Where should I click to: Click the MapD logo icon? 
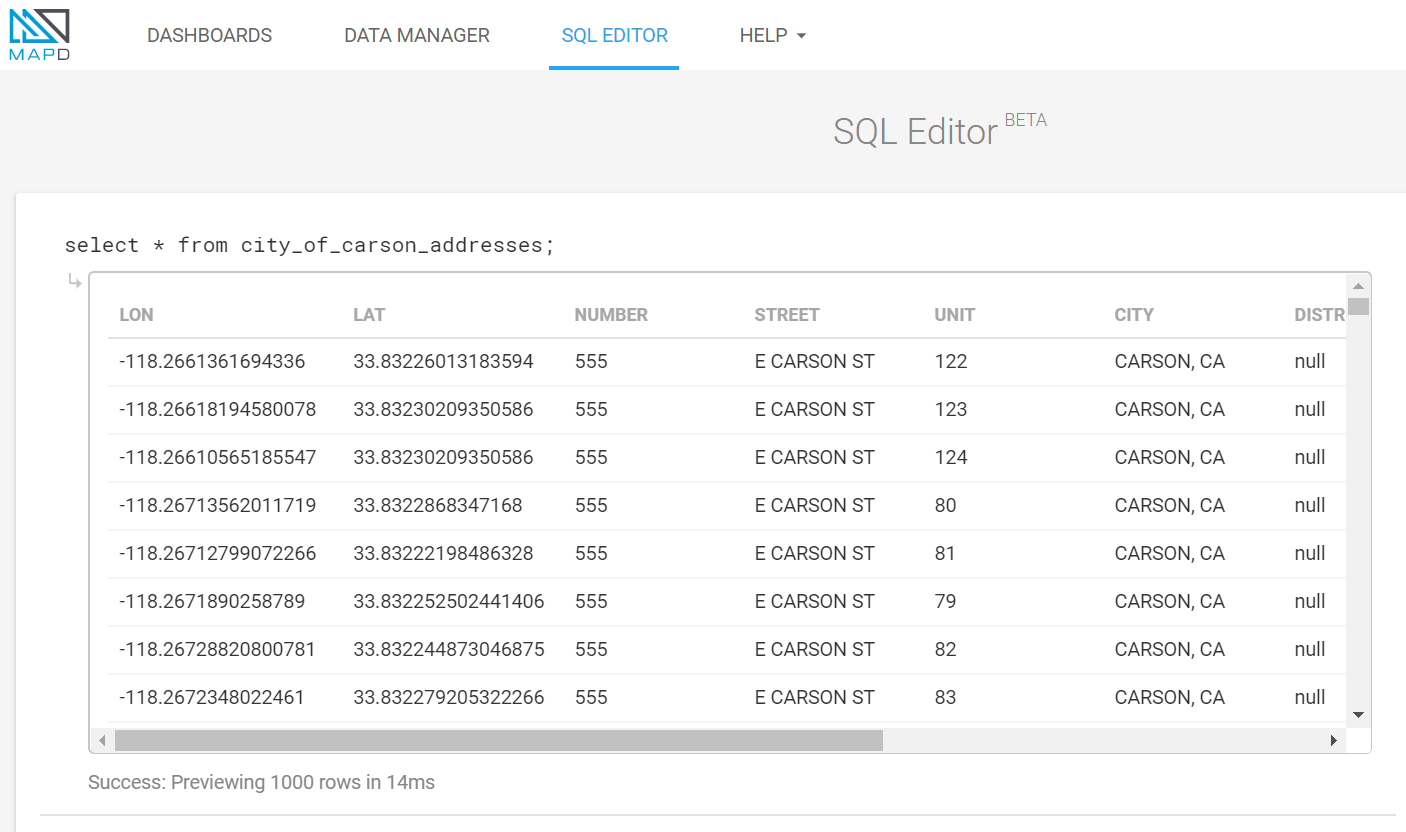click(x=39, y=35)
